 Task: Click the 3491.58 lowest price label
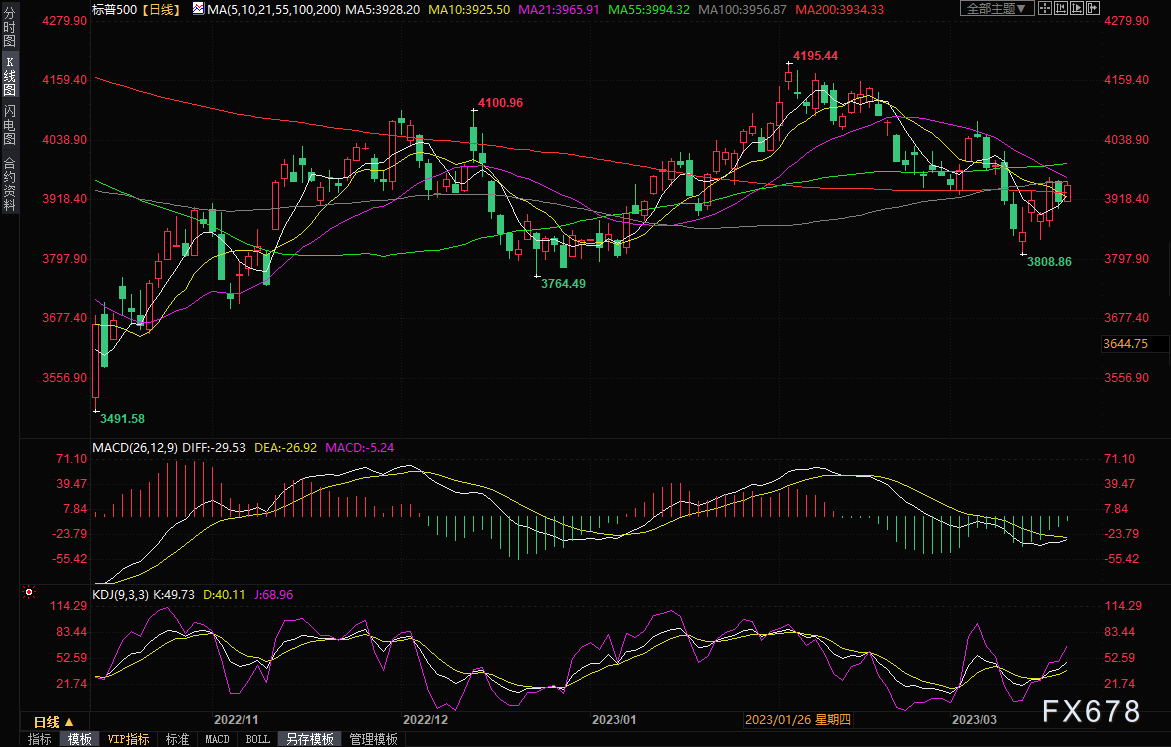coord(122,419)
